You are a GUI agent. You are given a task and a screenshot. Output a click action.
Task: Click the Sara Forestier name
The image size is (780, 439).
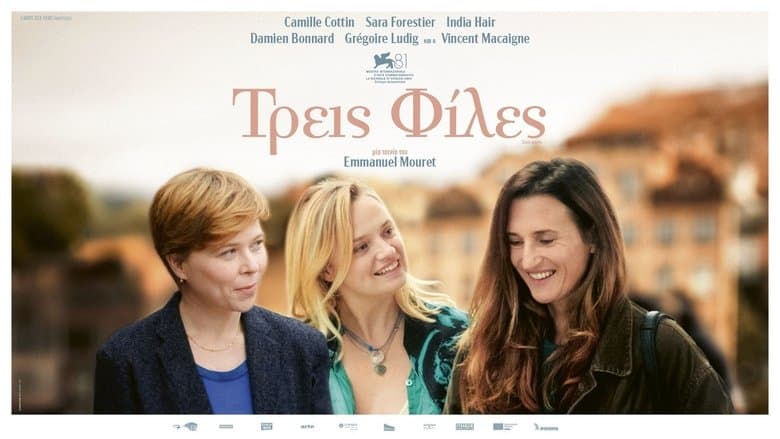pos(400,22)
